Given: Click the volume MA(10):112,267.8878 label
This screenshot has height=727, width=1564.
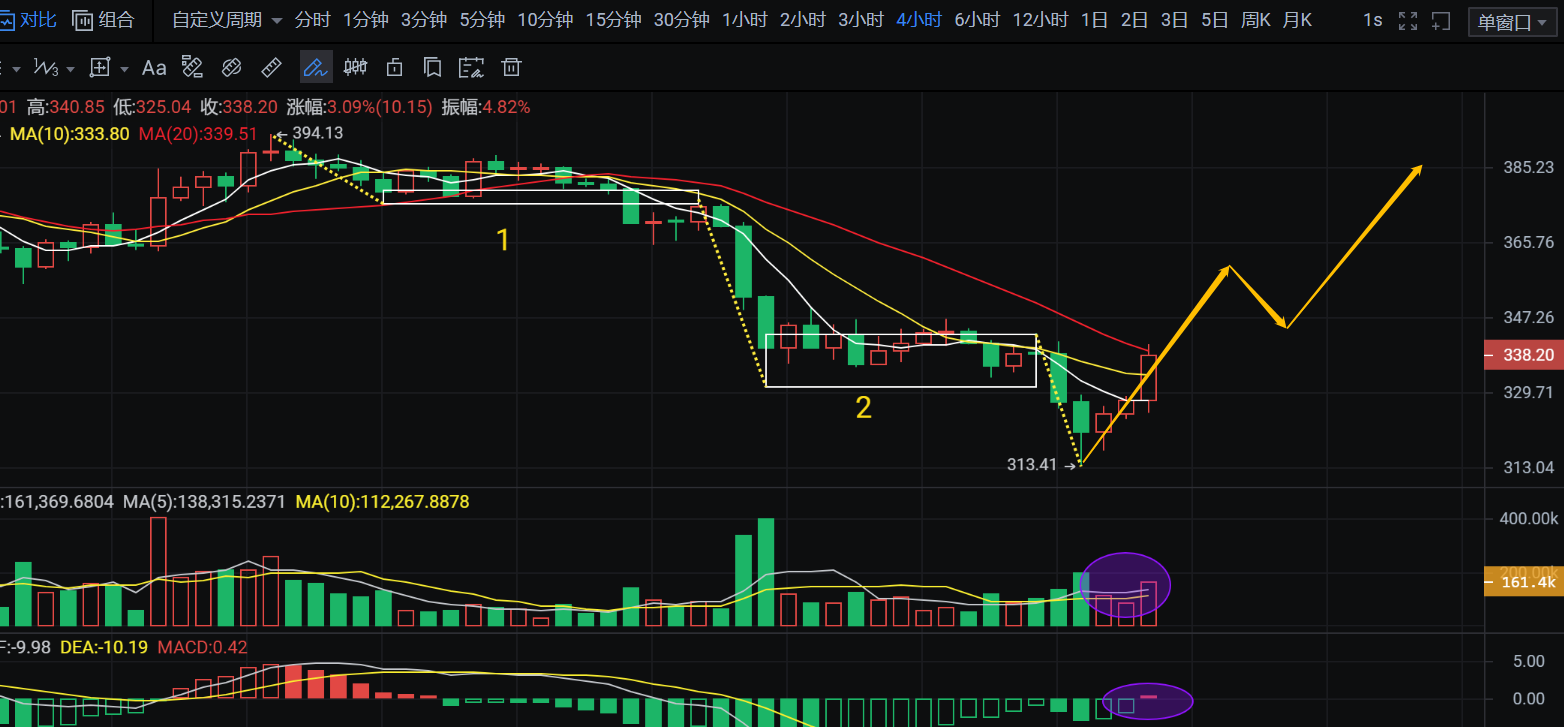Looking at the screenshot, I should click(x=383, y=501).
